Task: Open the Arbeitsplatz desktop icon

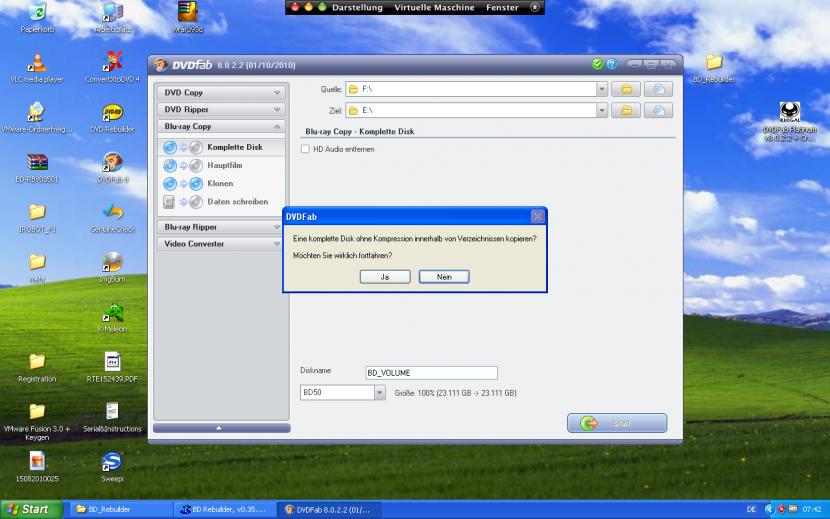Action: [113, 16]
